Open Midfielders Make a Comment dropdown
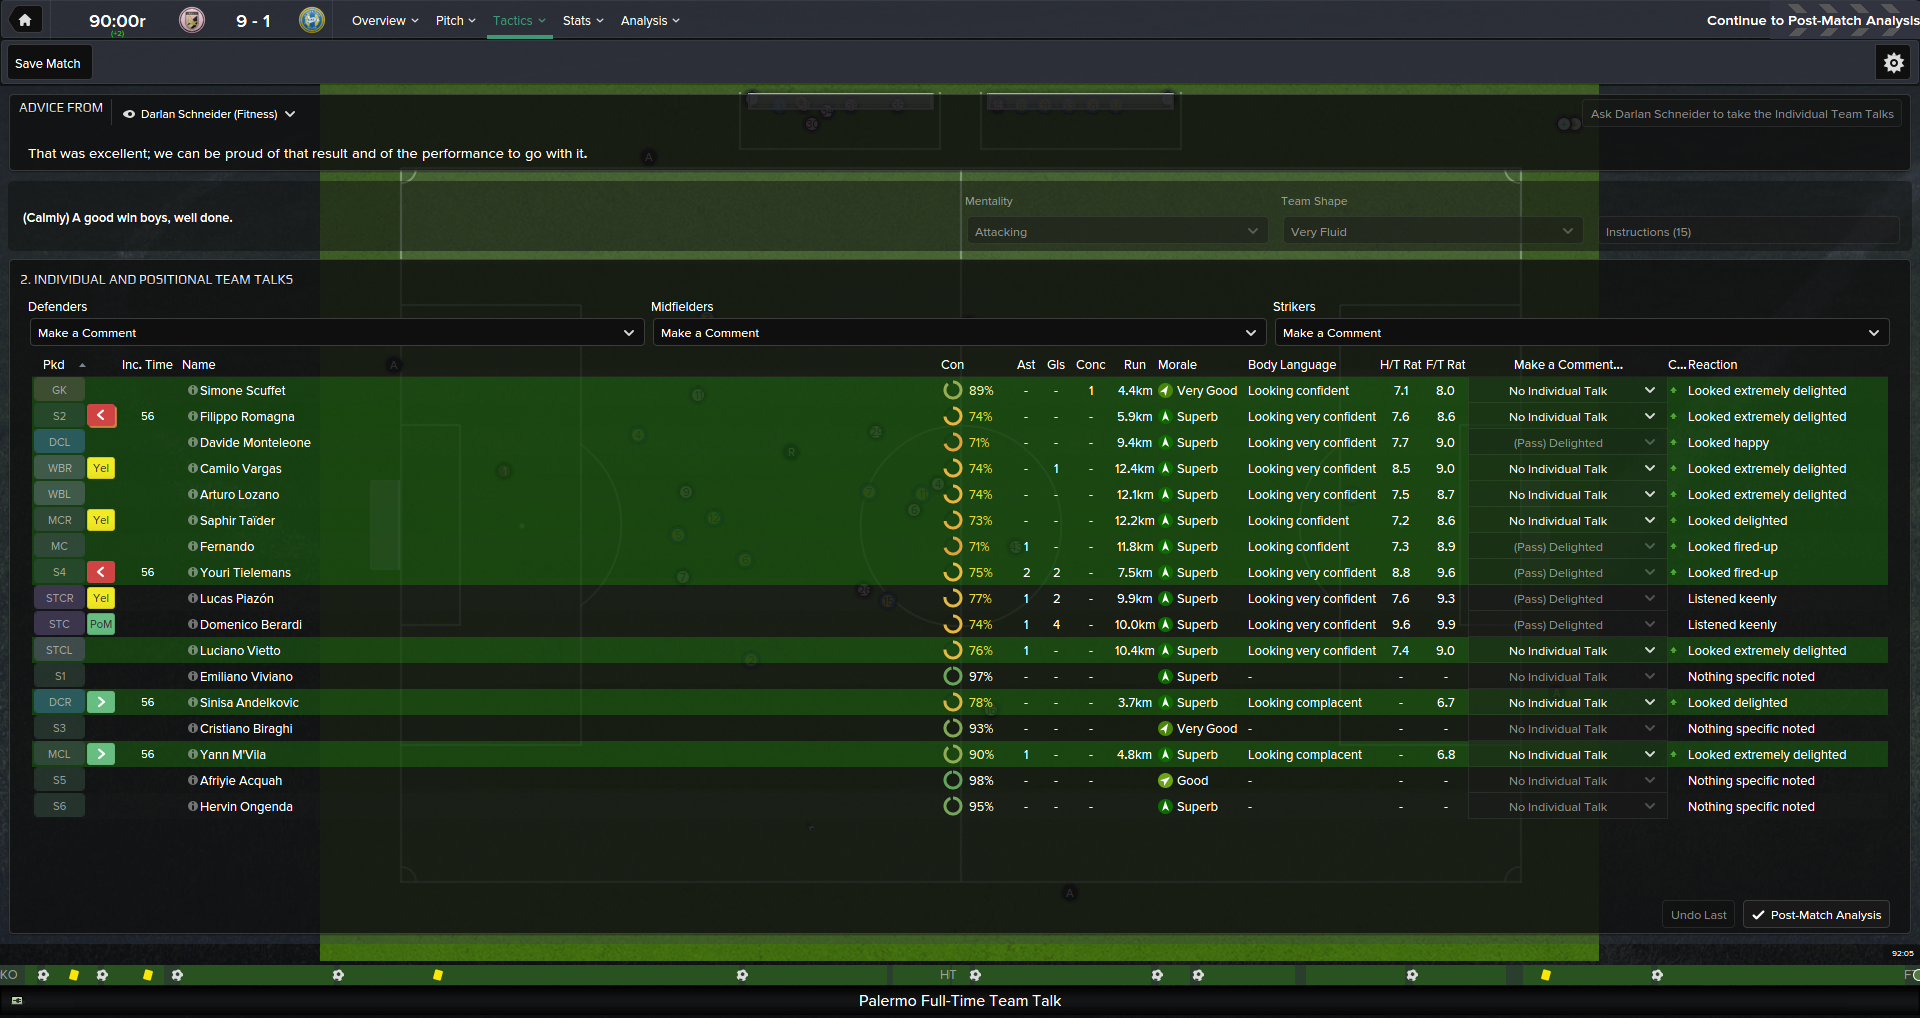 959,333
